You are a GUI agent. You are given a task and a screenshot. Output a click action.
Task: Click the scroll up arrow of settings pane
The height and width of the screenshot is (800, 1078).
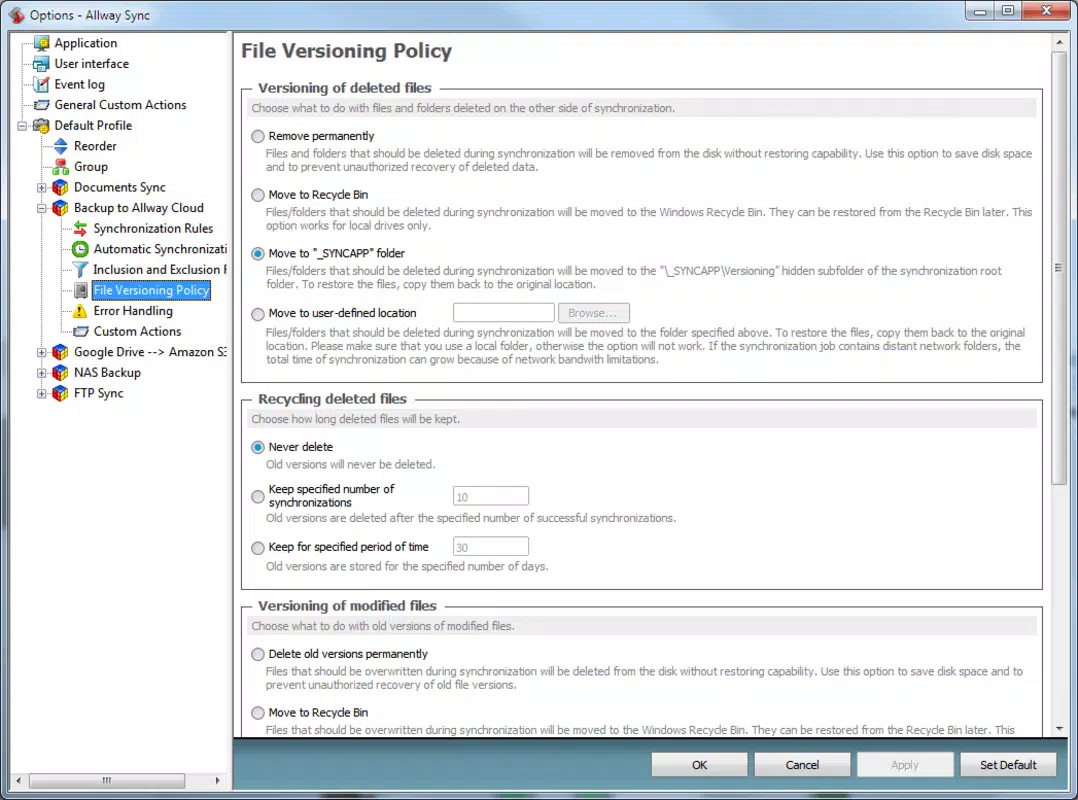point(1059,42)
